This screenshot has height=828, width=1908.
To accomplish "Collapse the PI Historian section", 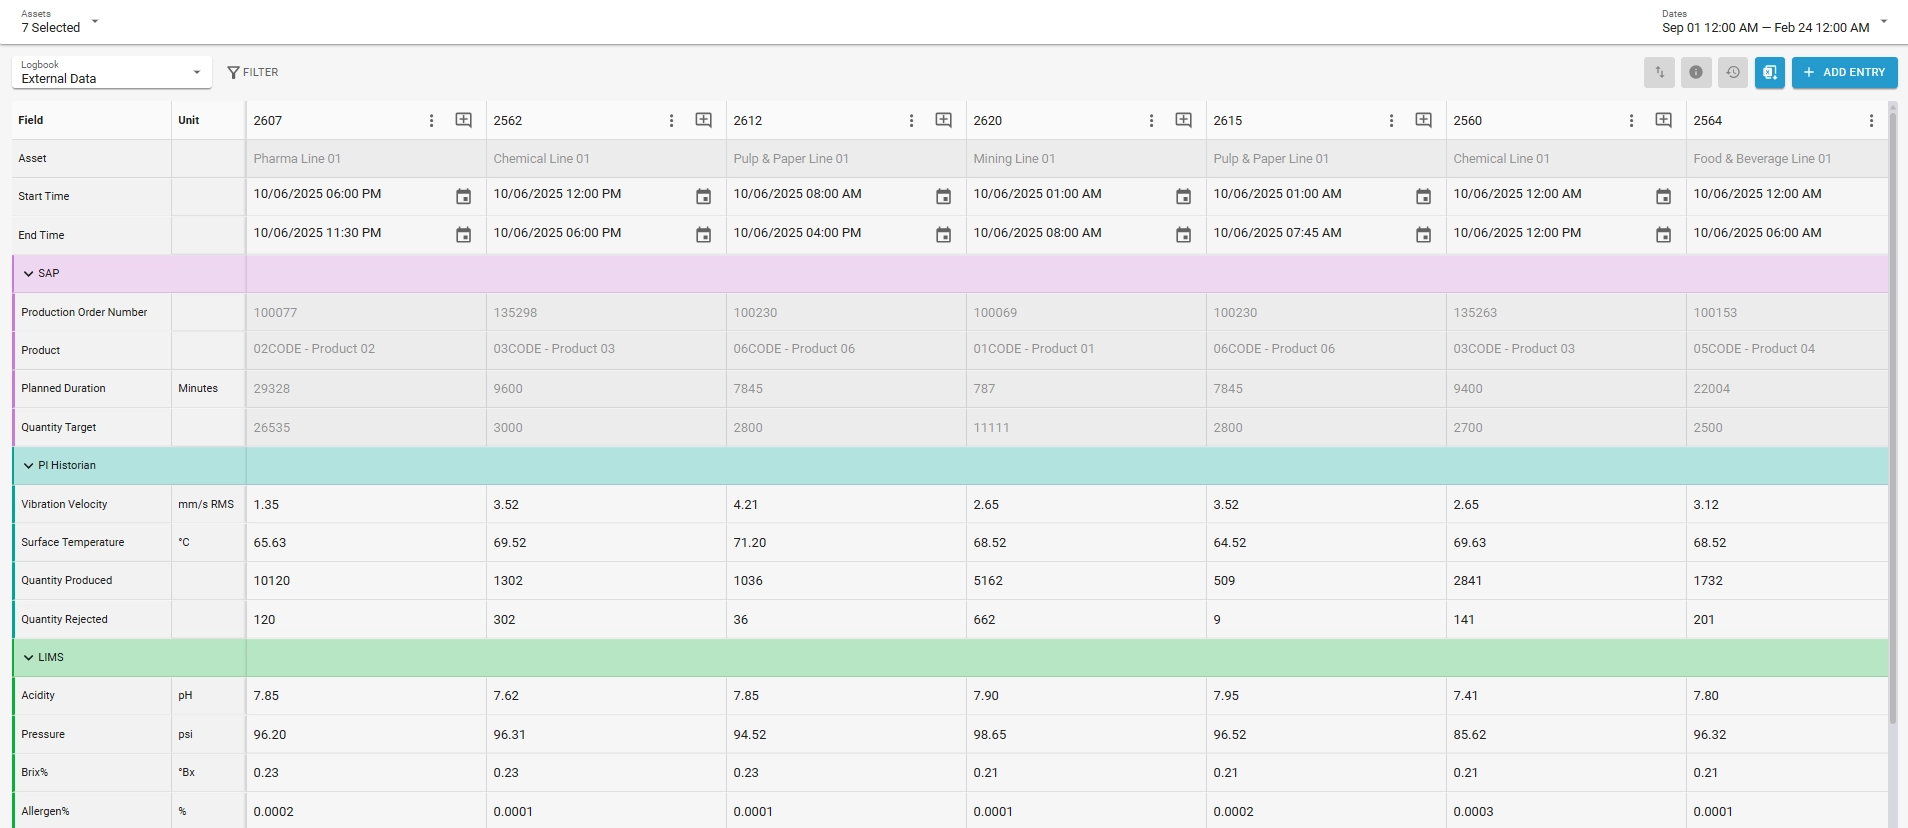I will click(x=29, y=465).
